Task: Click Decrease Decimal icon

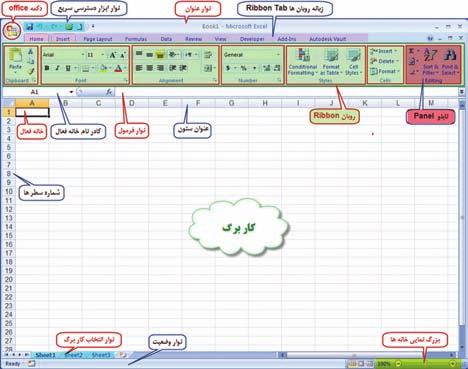Action: 277,68
